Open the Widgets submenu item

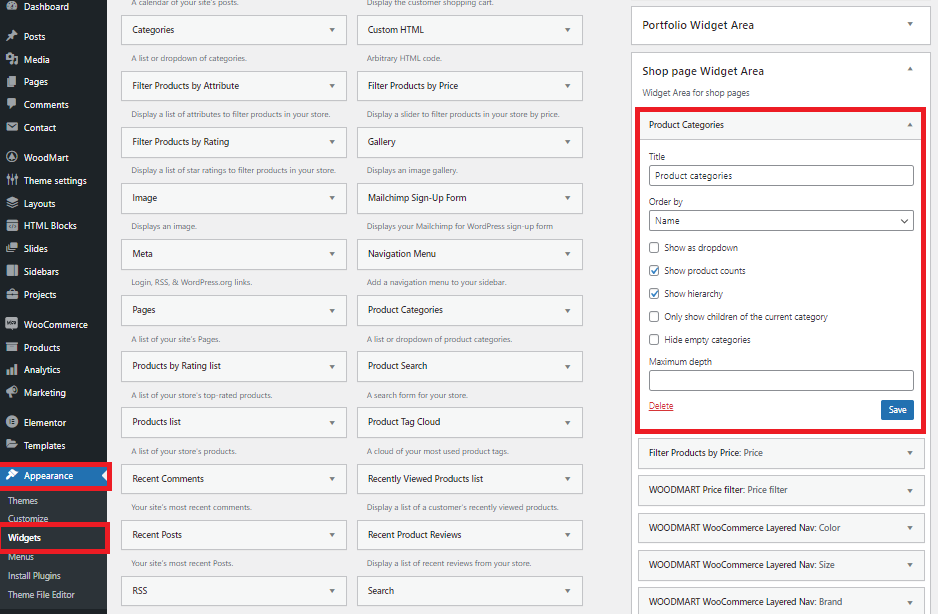point(25,538)
